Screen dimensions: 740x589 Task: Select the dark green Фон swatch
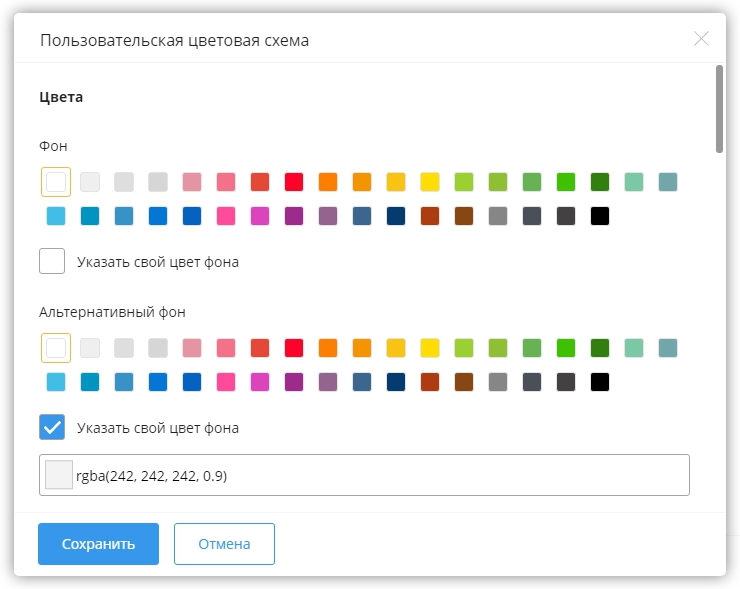point(600,182)
